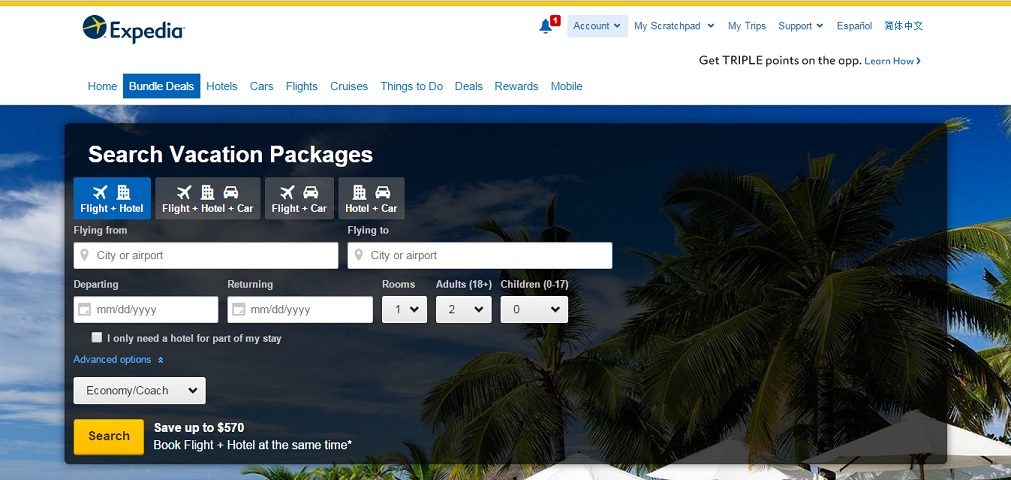Open the Rooms dropdown

click(x=404, y=310)
